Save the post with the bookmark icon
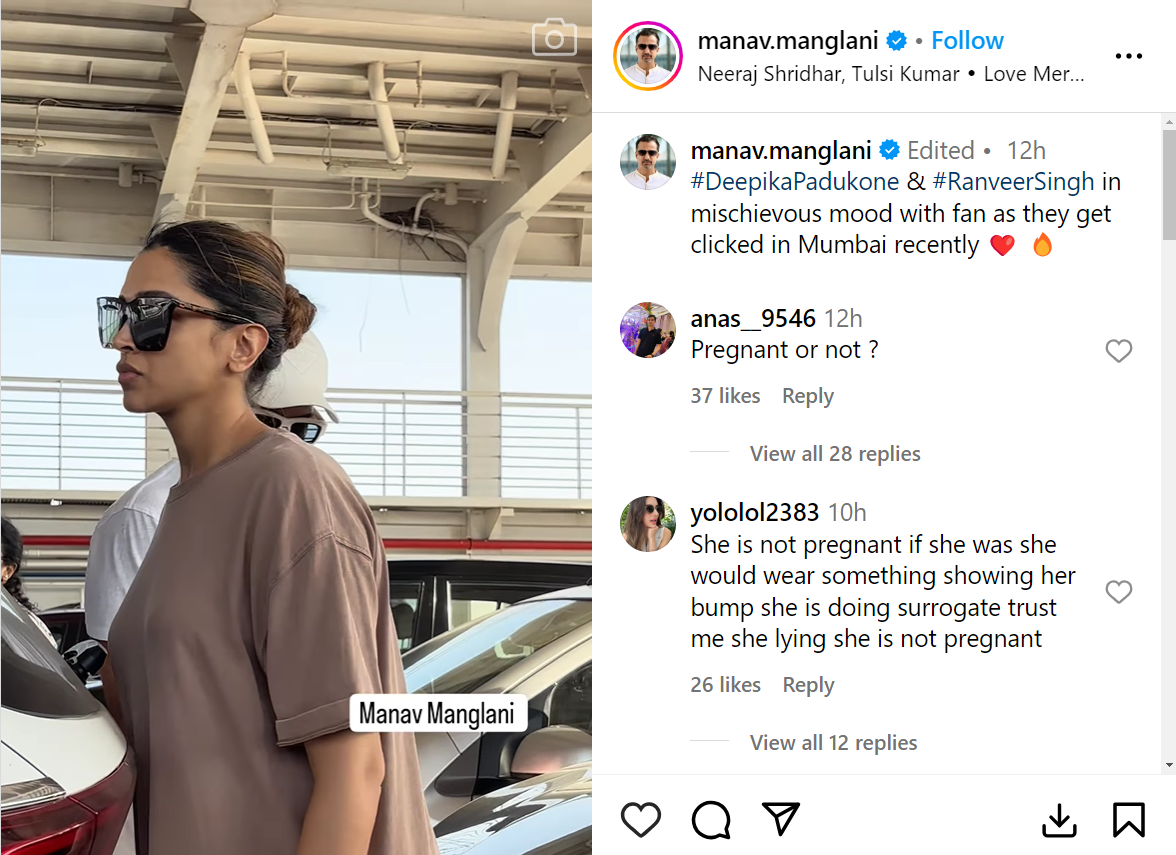 coord(1128,820)
